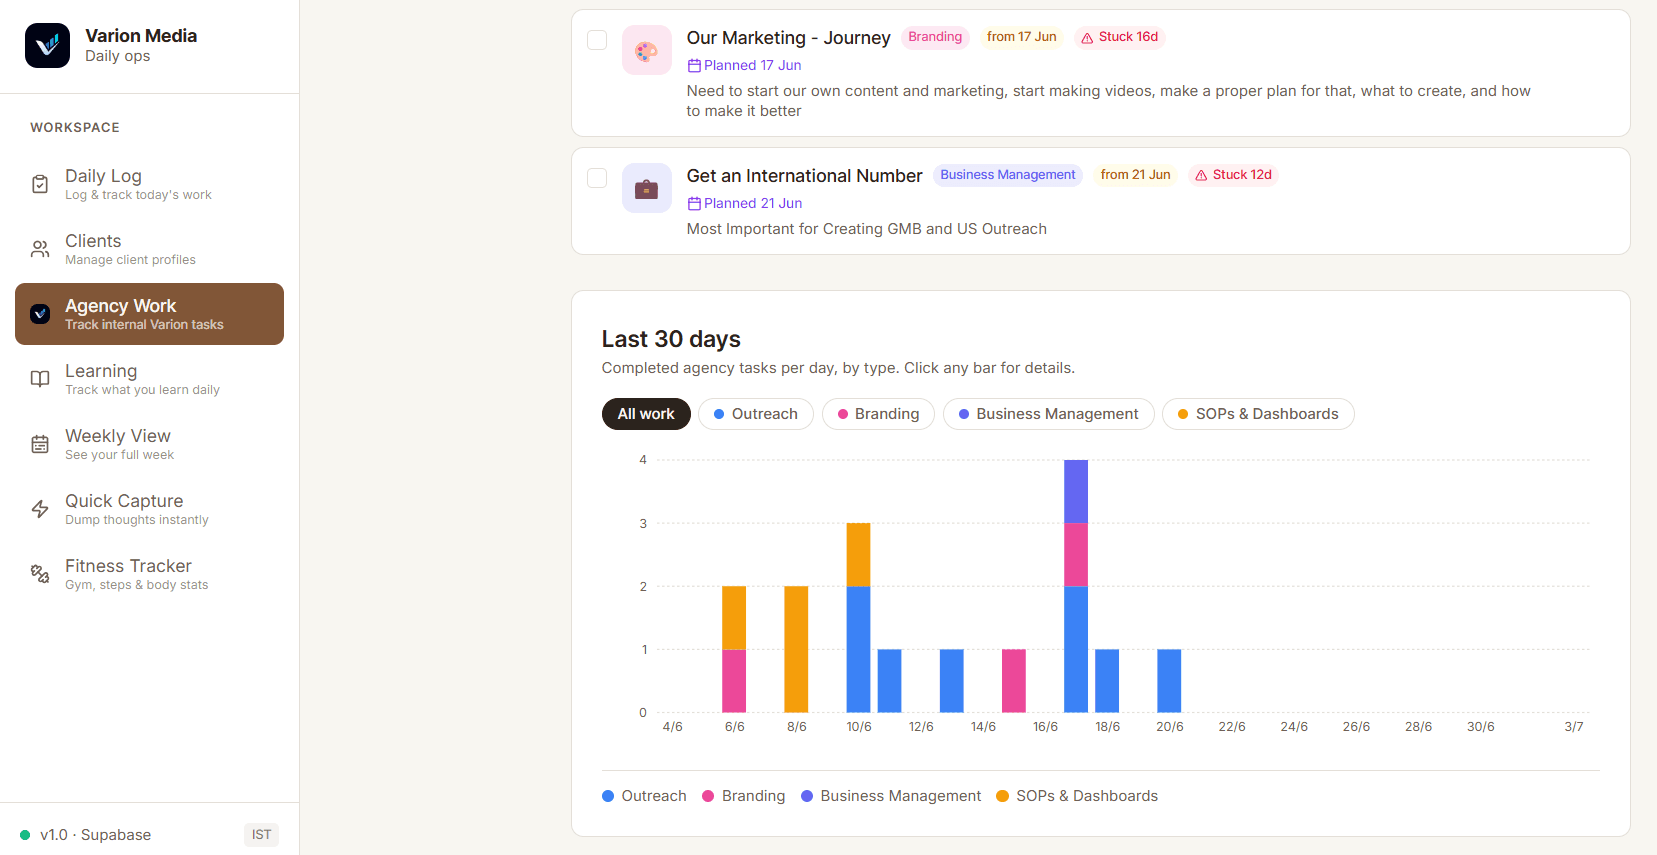Viewport: 1657px width, 855px height.
Task: Click the Branding legend entry below the chart
Action: pyautogui.click(x=744, y=796)
